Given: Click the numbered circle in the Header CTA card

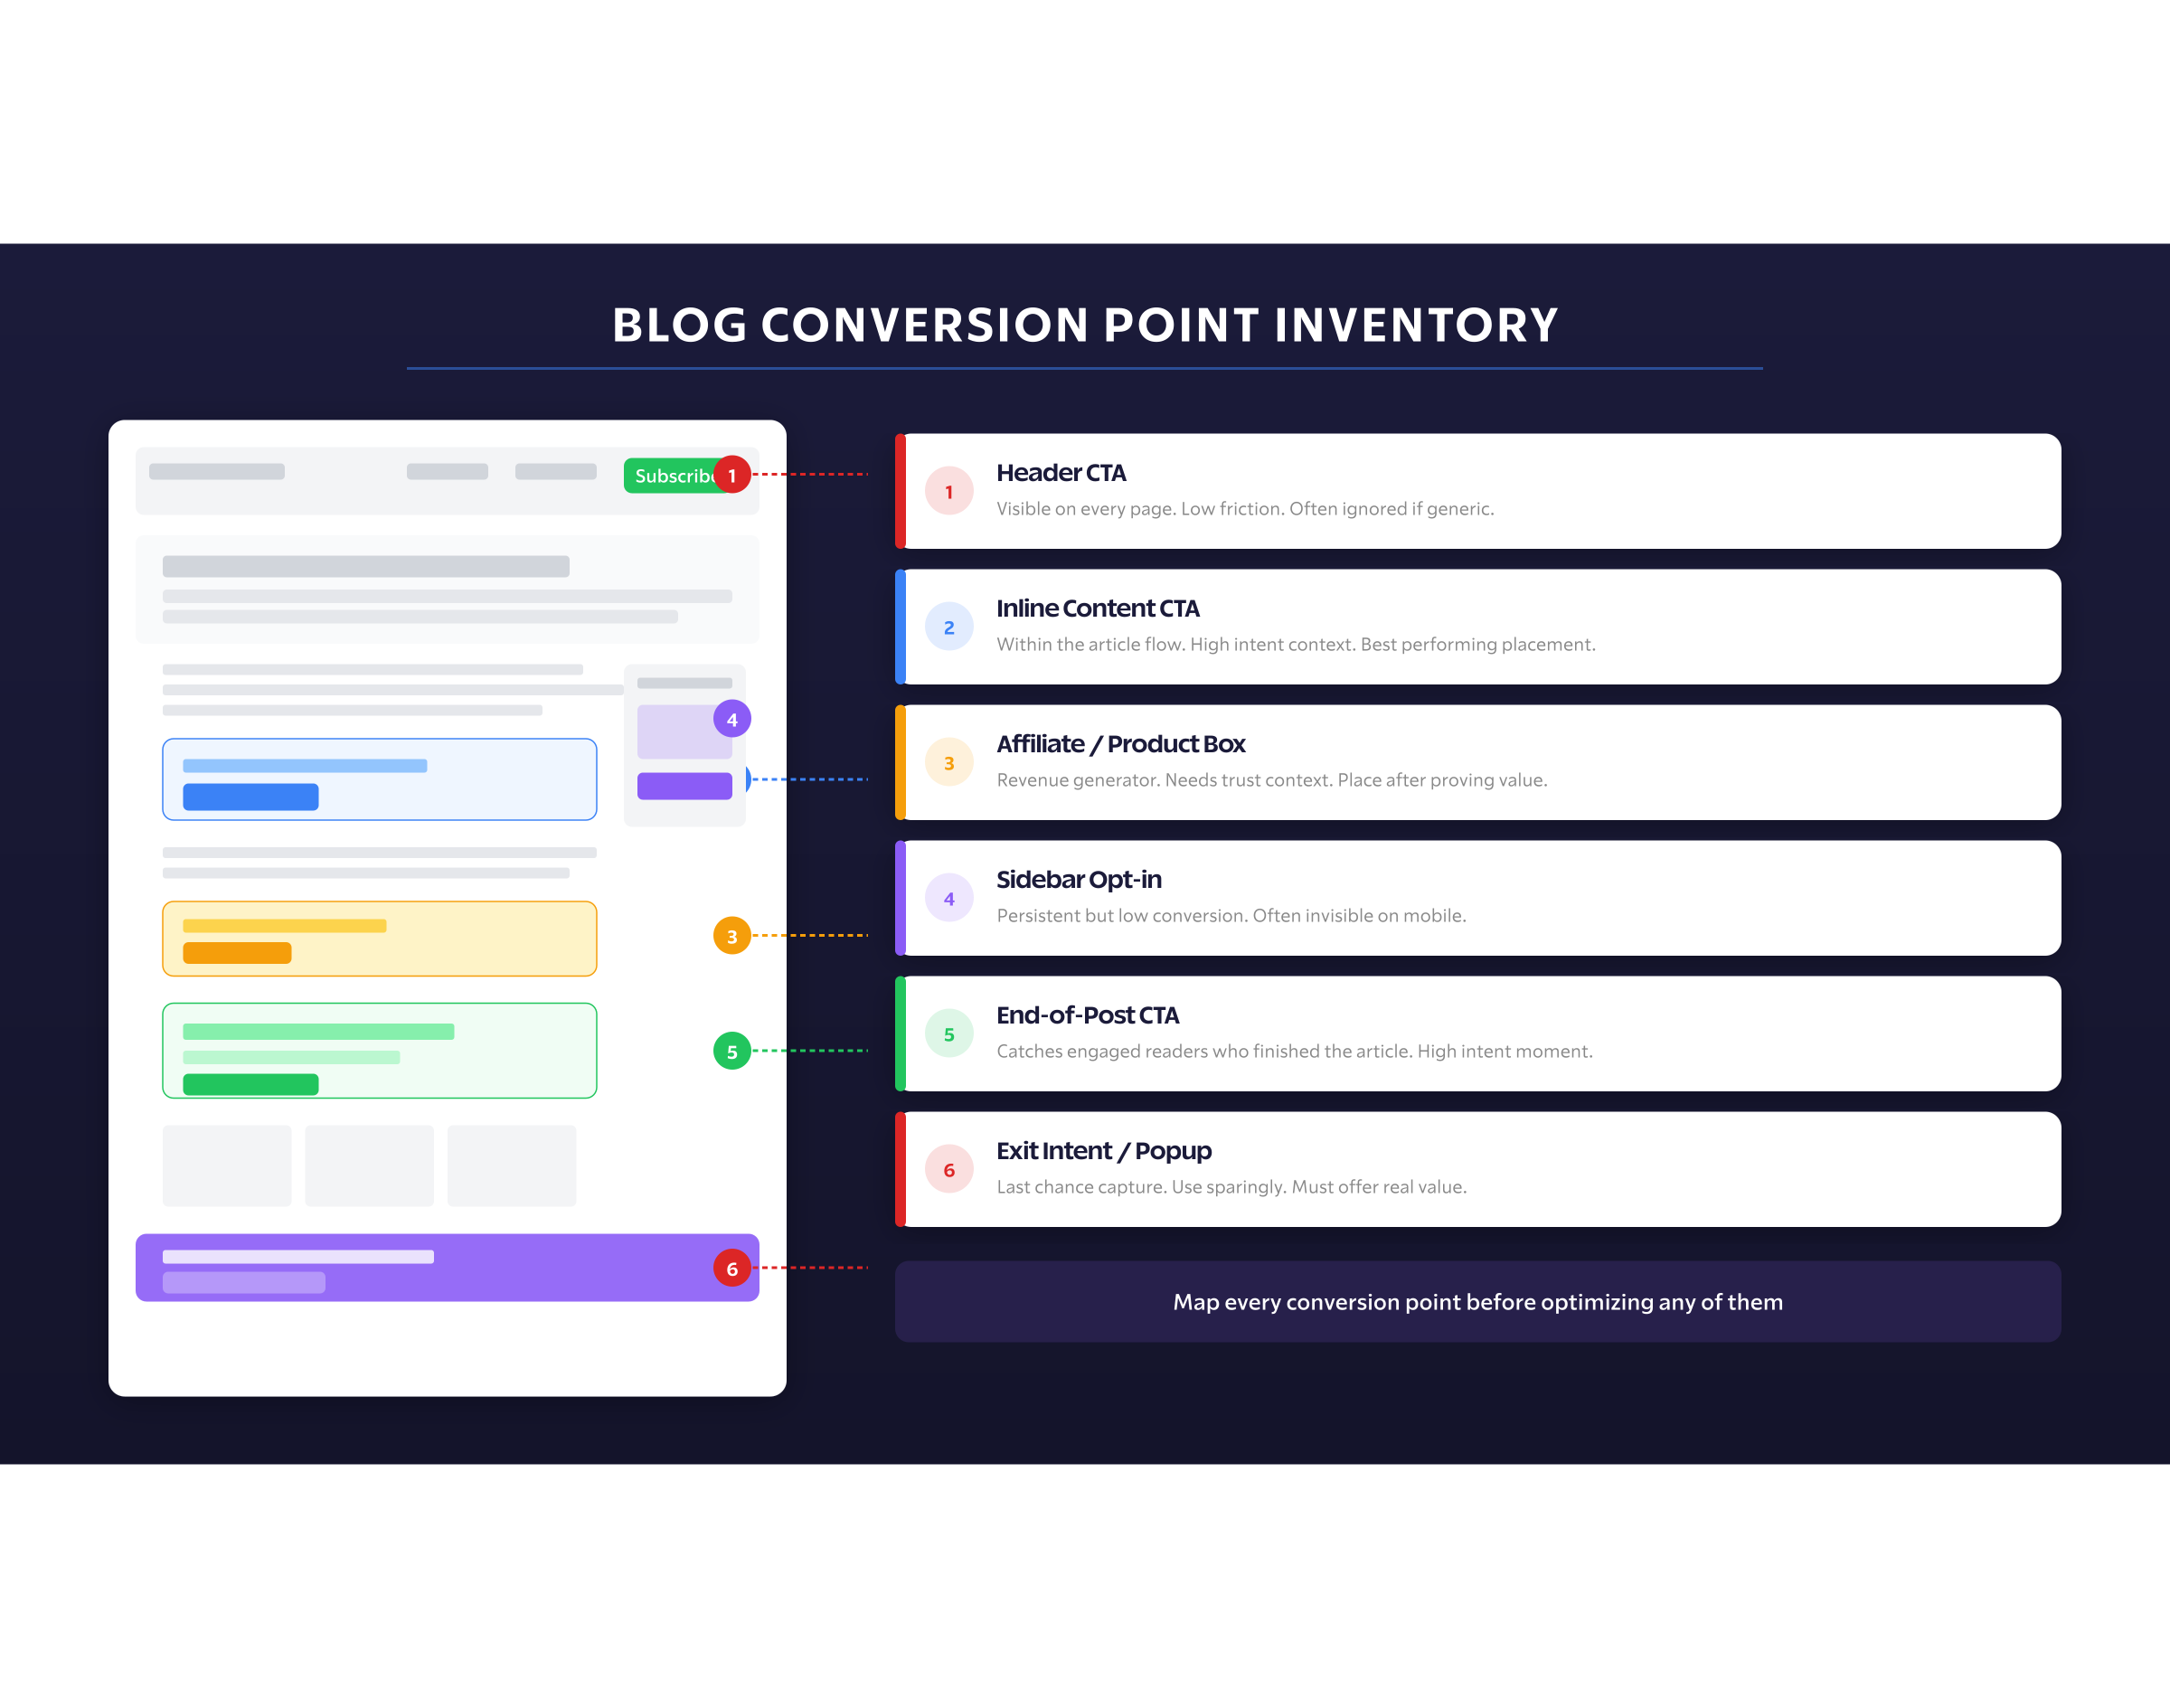Looking at the screenshot, I should (949, 490).
